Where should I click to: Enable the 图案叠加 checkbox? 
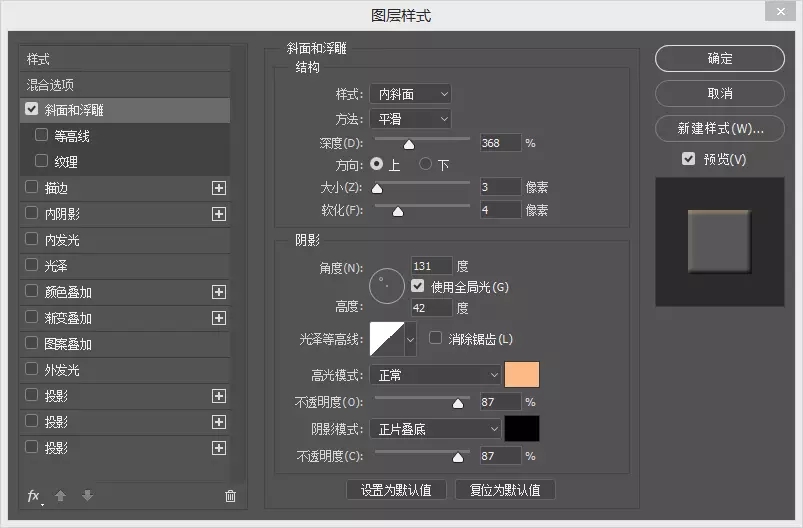tap(32, 343)
